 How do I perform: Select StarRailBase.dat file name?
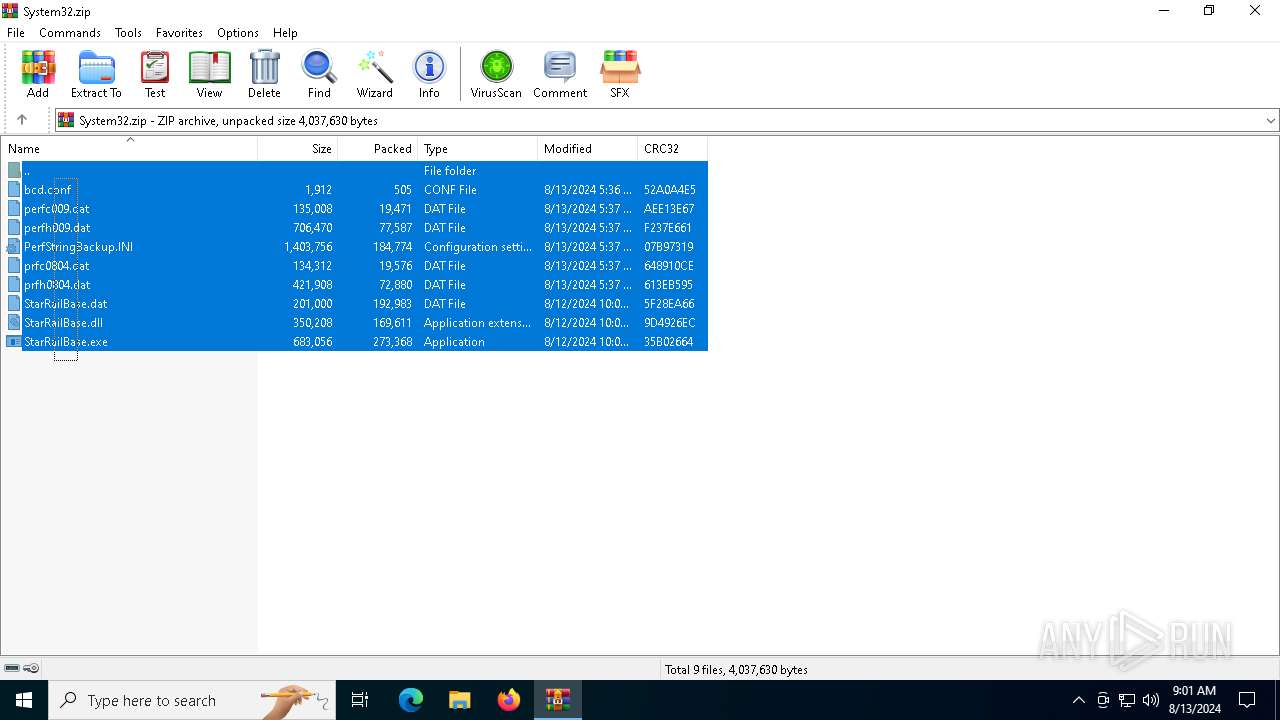point(66,304)
